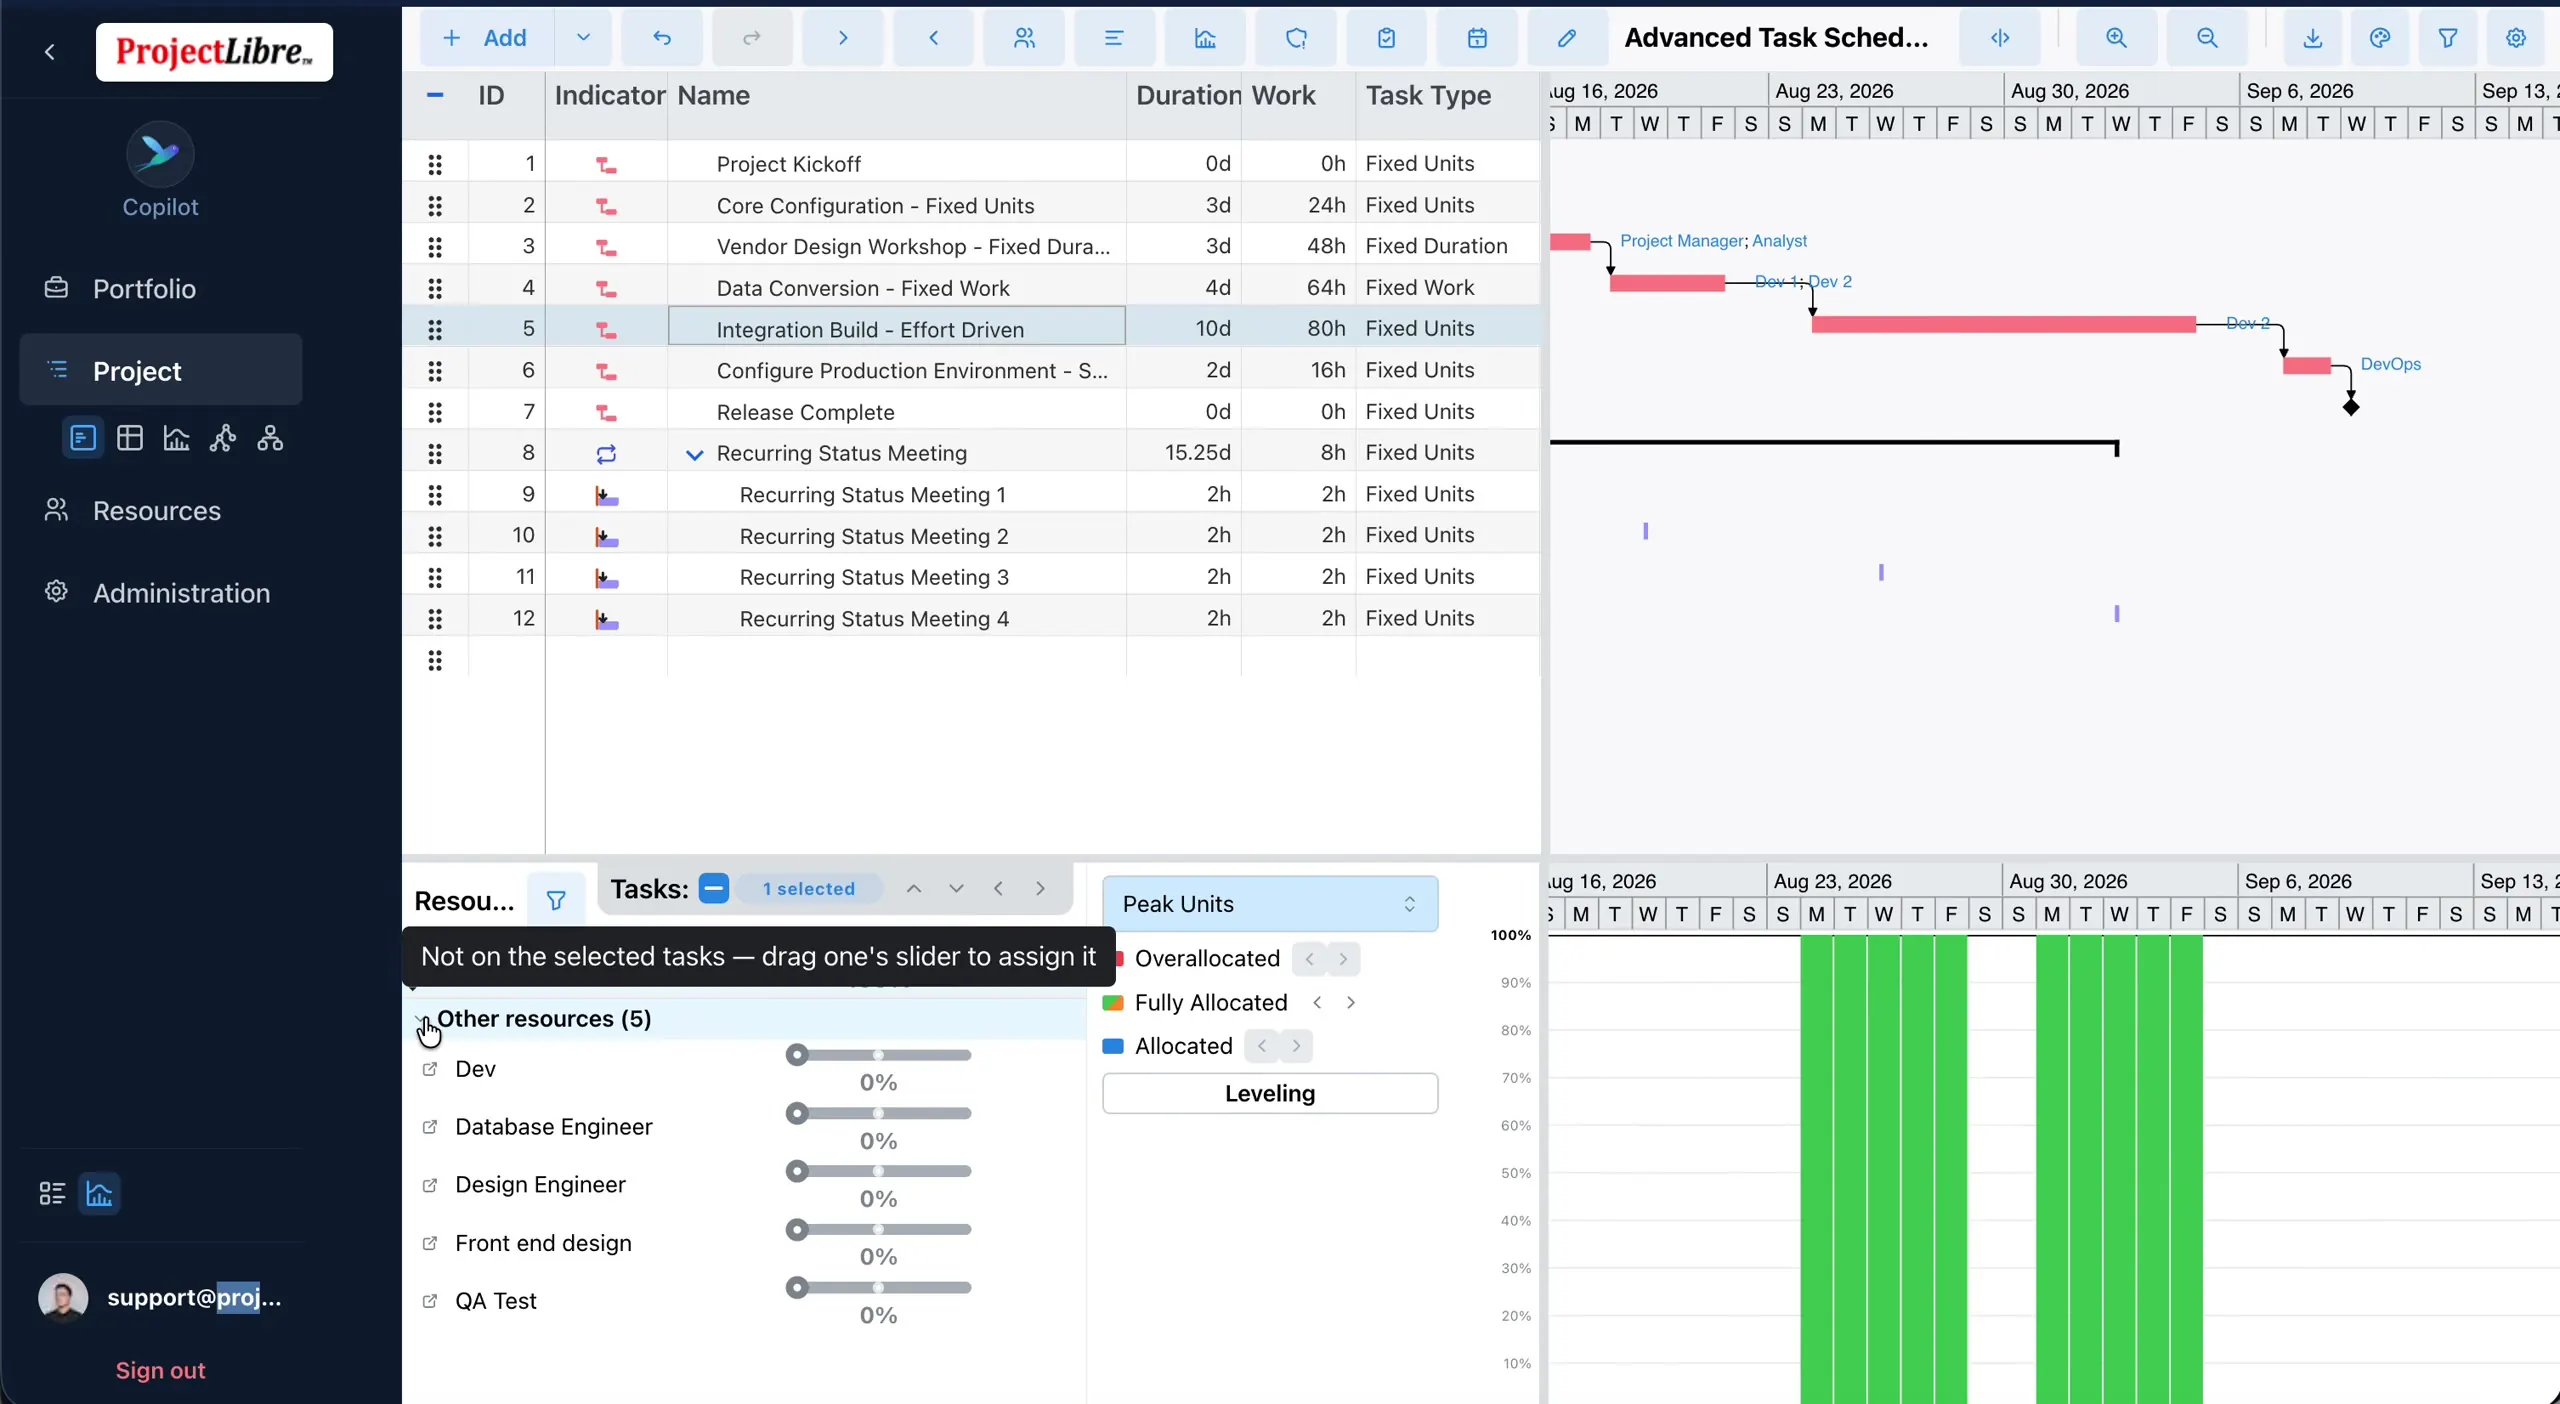Image resolution: width=2560 pixels, height=1404 pixels.
Task: Click the Dev resource assignment slider
Action: pos(878,1055)
